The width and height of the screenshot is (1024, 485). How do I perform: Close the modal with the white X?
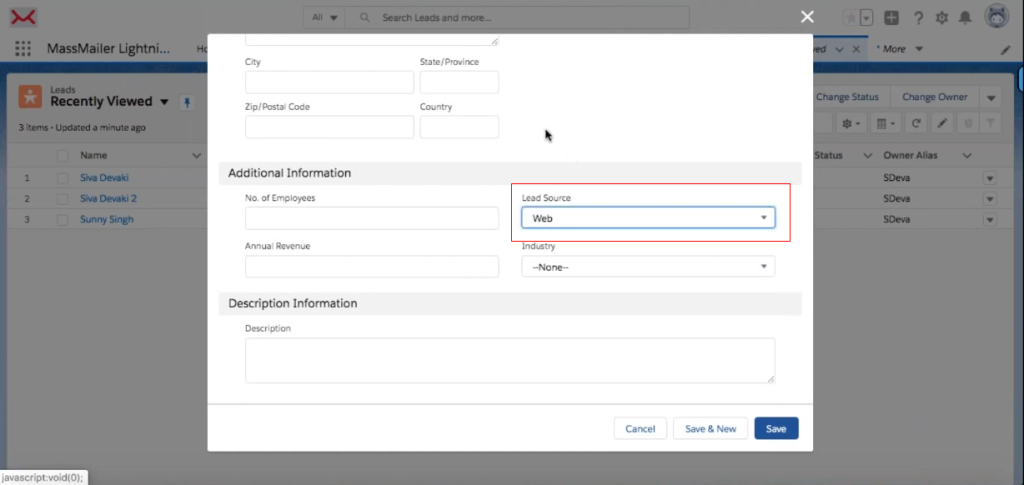807,17
